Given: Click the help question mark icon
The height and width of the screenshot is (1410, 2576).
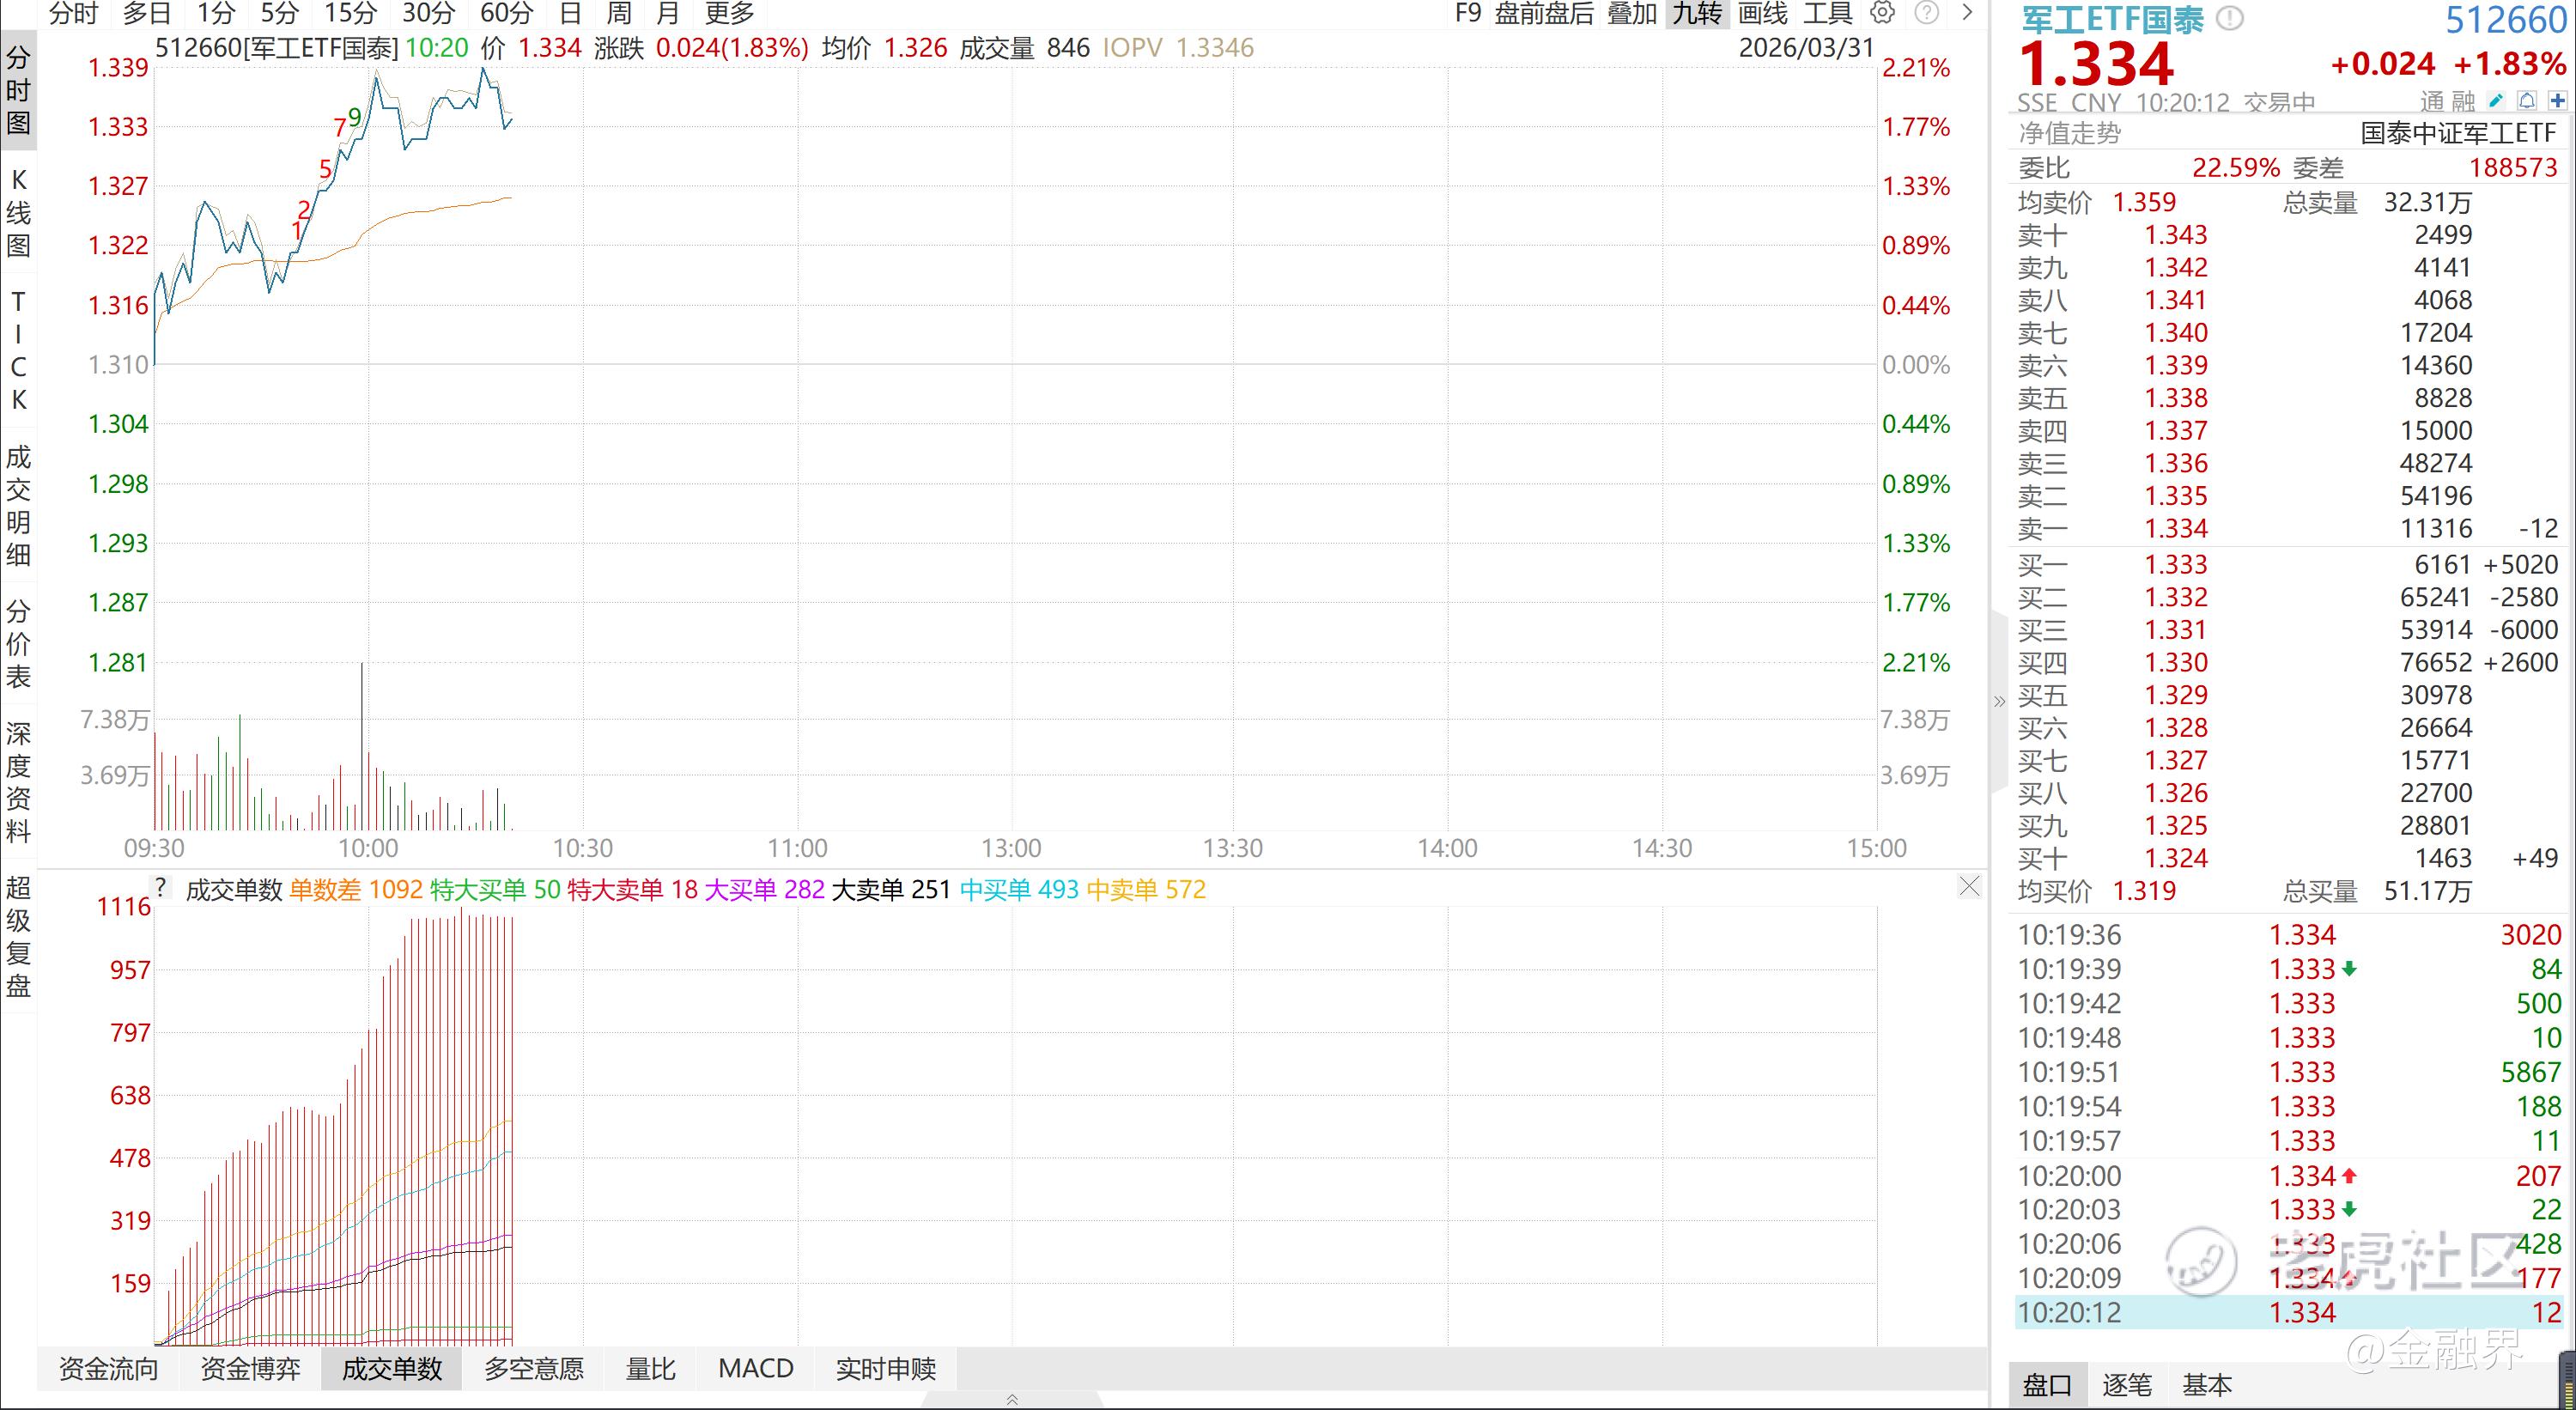Looking at the screenshot, I should click(1926, 13).
